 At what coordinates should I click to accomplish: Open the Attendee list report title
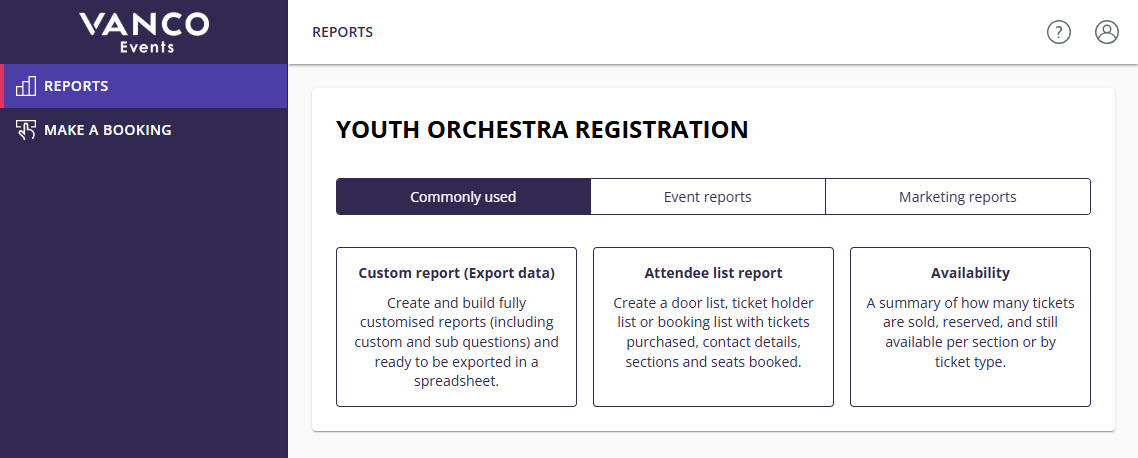[713, 273]
